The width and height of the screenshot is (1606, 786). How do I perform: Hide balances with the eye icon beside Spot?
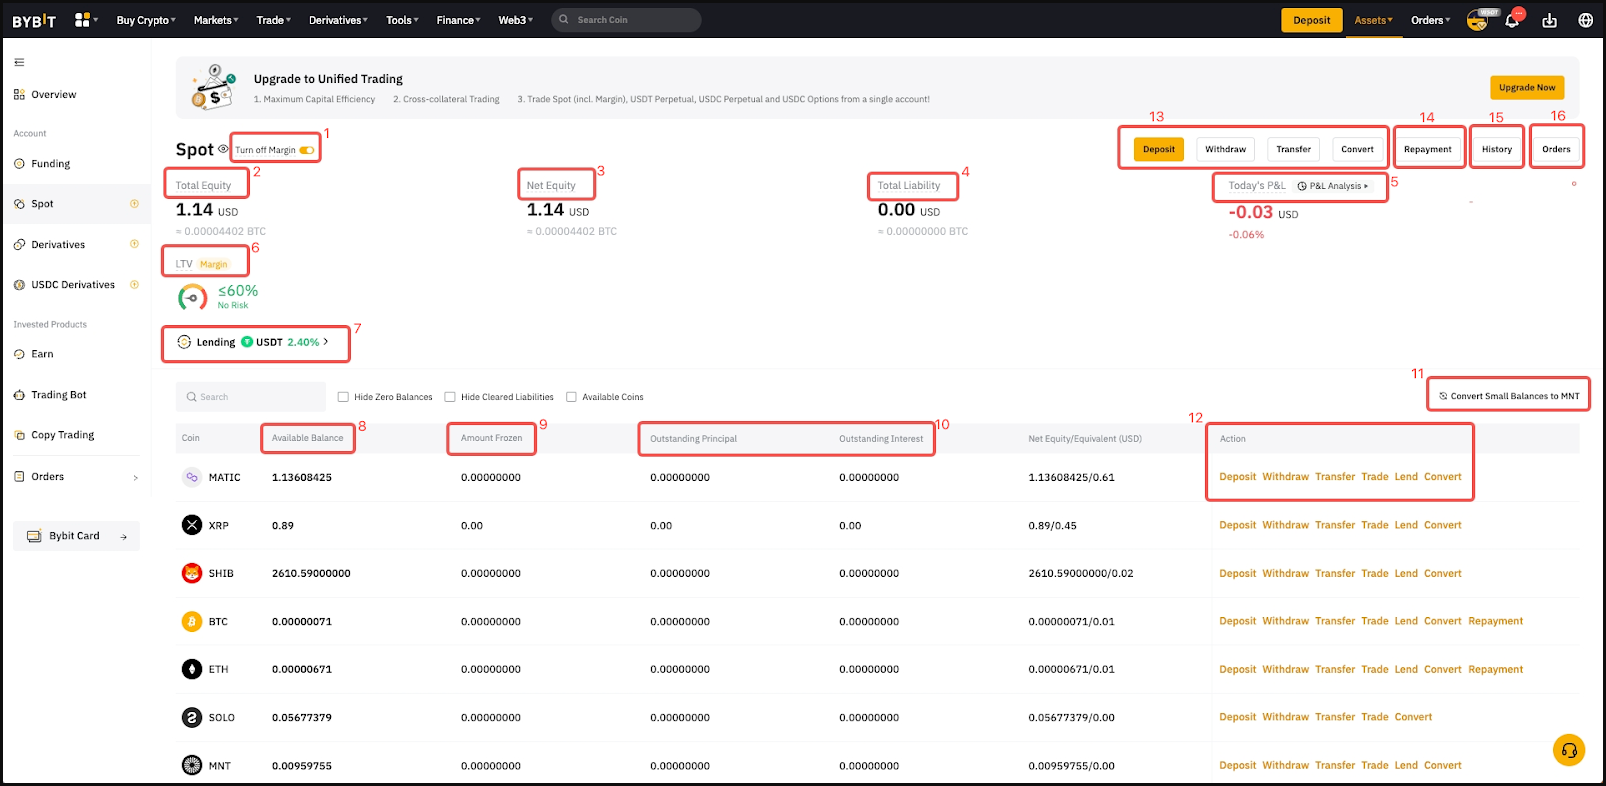pyautogui.click(x=223, y=149)
